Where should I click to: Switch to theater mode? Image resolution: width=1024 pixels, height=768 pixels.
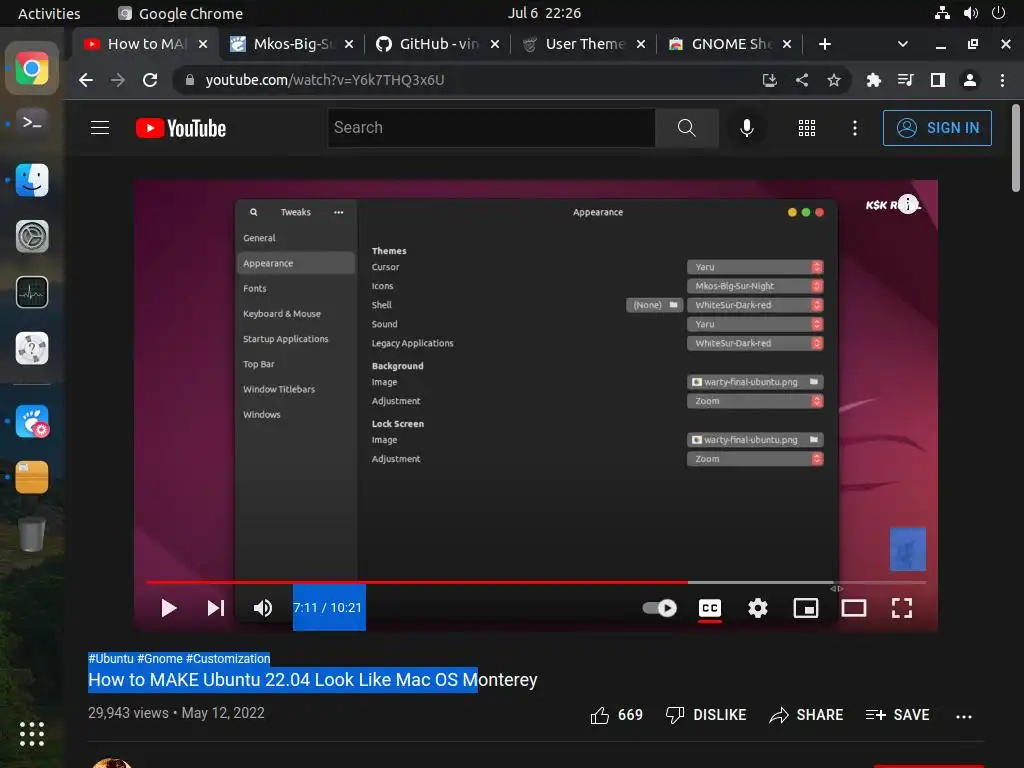[854, 608]
